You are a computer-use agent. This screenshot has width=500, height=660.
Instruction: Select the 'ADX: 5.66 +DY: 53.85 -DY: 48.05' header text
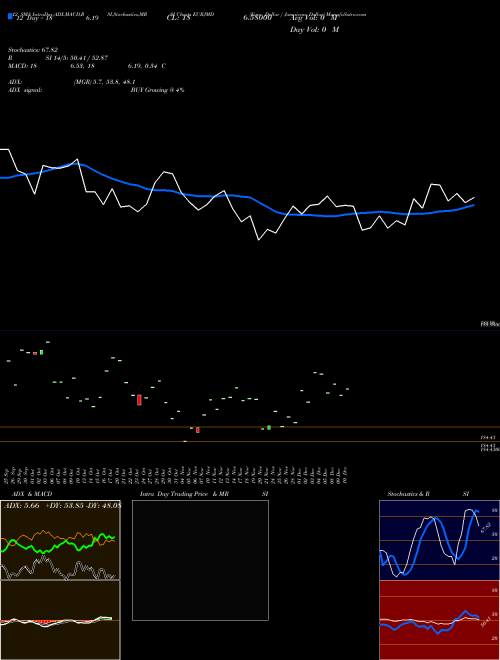pyautogui.click(x=62, y=505)
